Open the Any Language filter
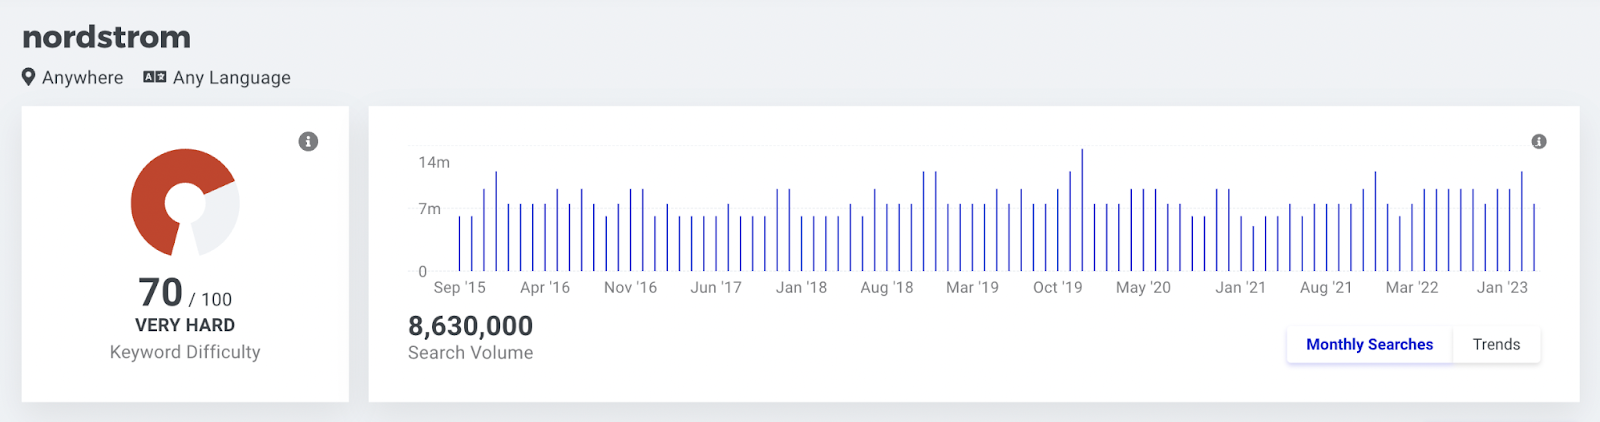Screen dimensions: 1600x422 [x=217, y=77]
